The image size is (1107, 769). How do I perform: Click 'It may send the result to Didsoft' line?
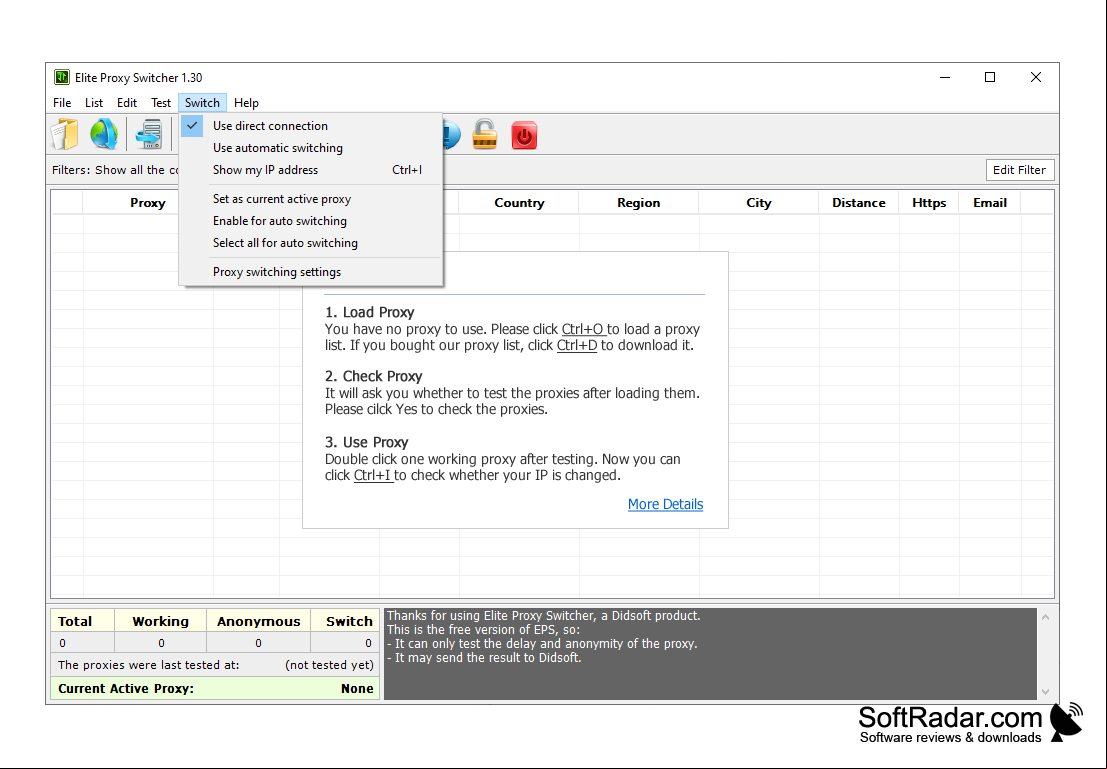click(x=484, y=657)
